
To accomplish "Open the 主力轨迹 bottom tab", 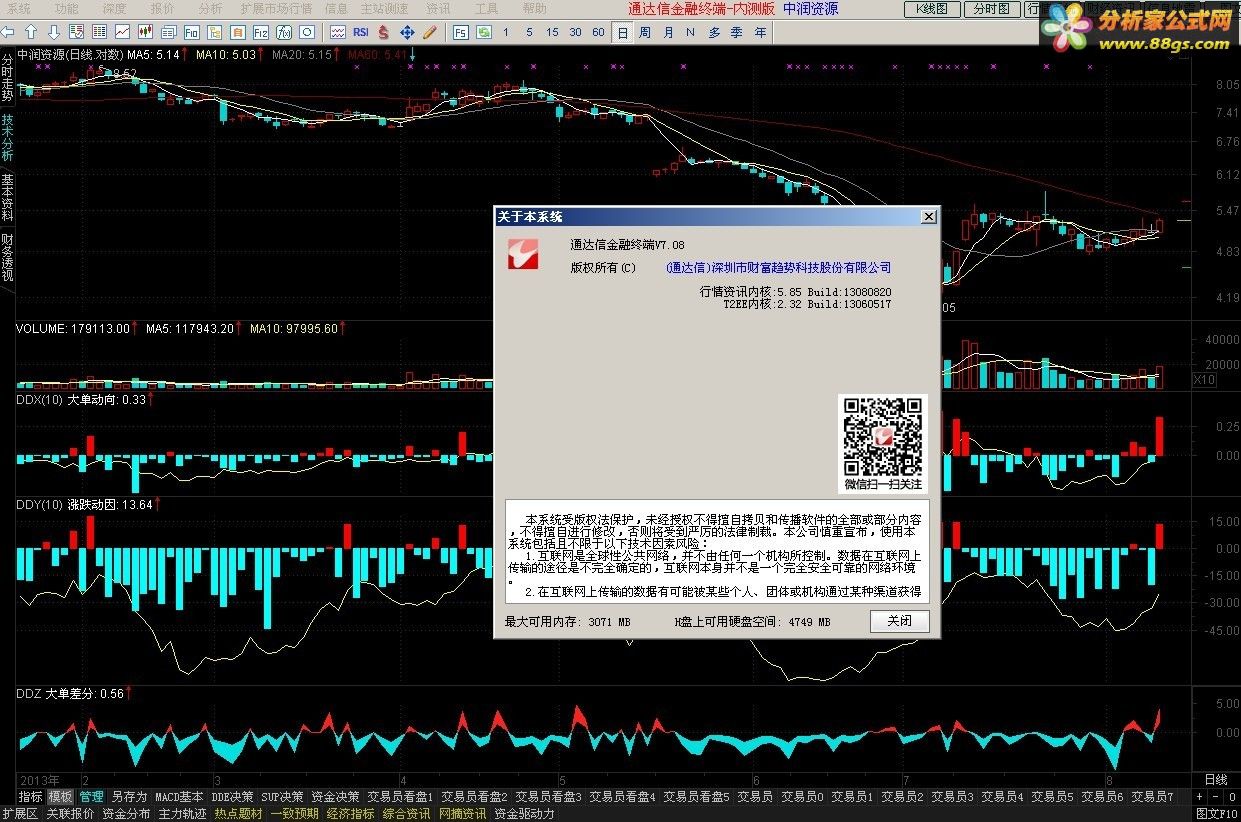I will (182, 814).
